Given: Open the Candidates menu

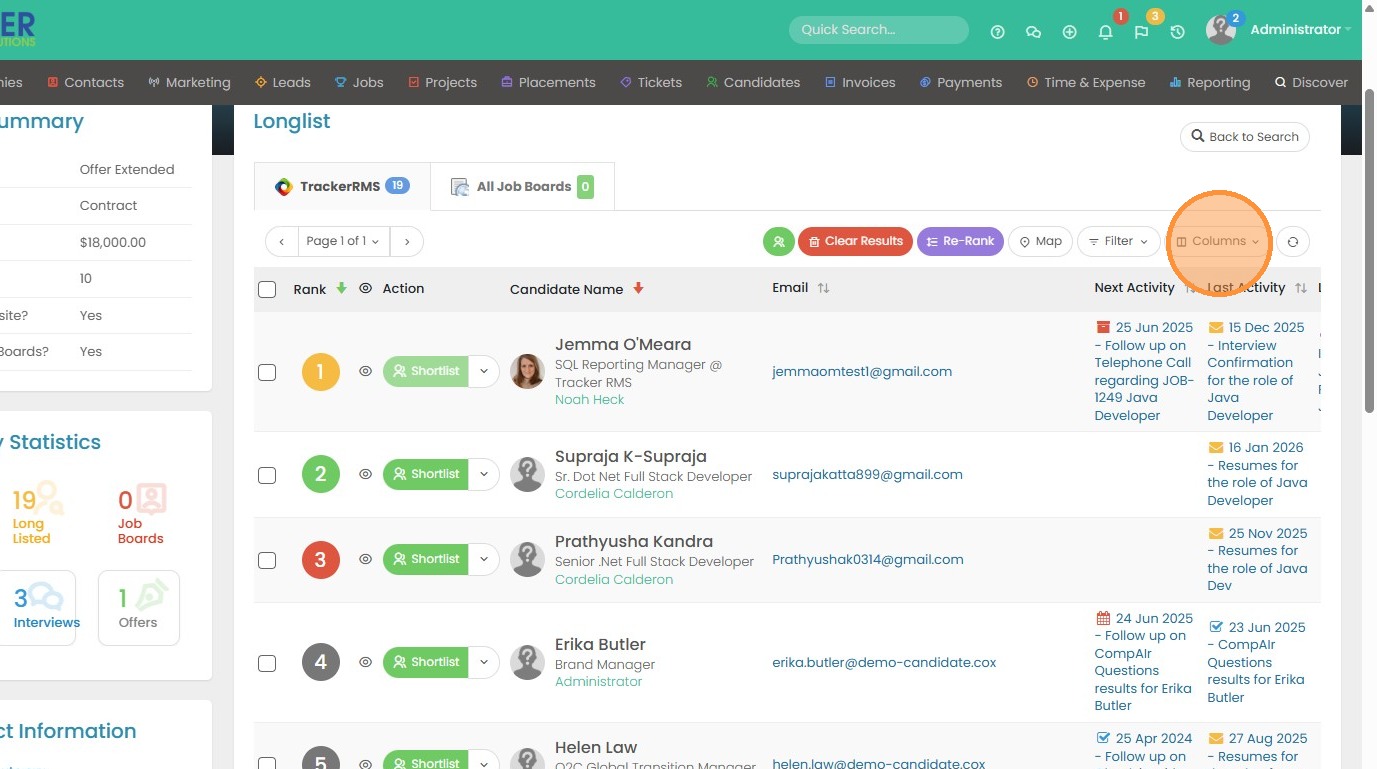Looking at the screenshot, I should pyautogui.click(x=753, y=82).
